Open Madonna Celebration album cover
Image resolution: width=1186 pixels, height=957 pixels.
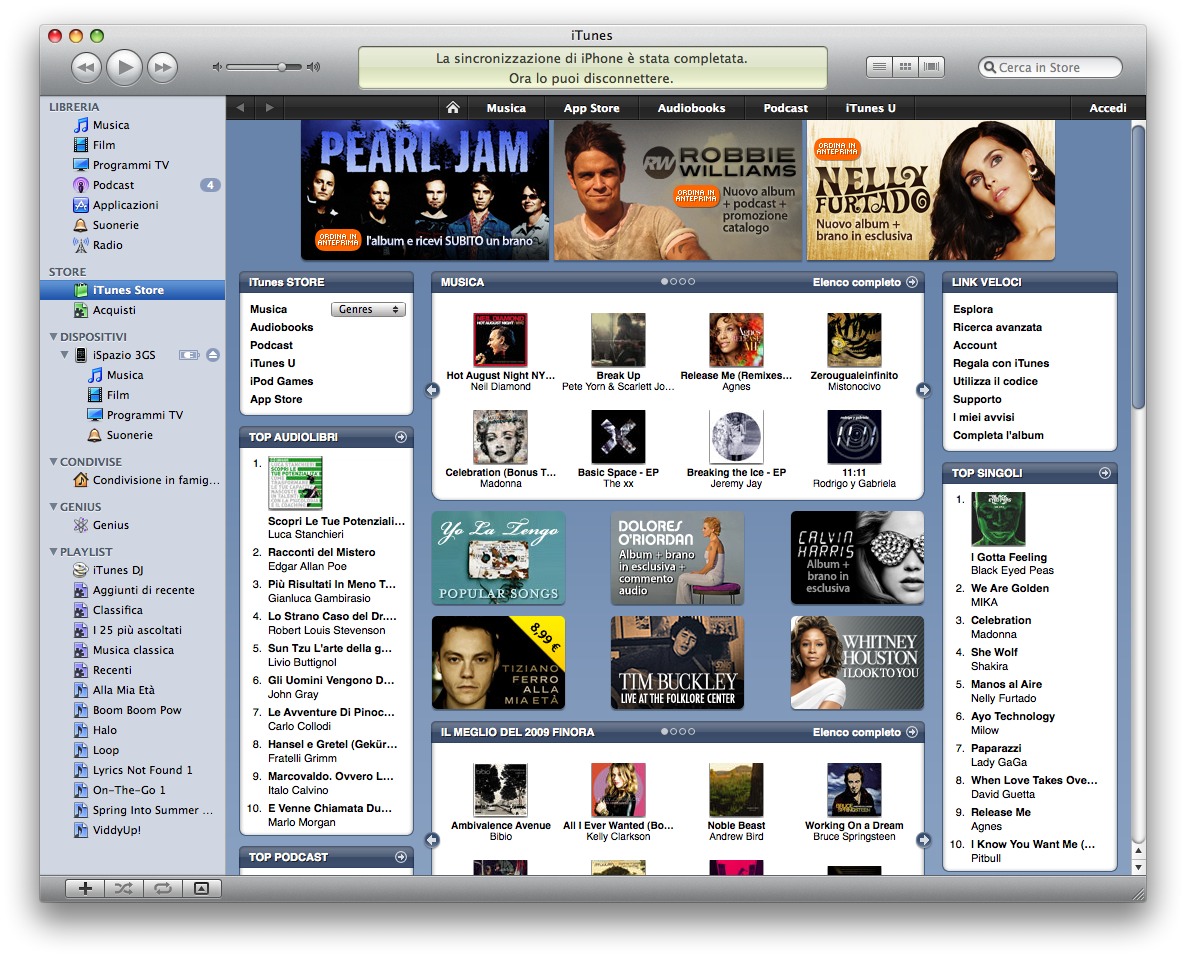(x=500, y=437)
